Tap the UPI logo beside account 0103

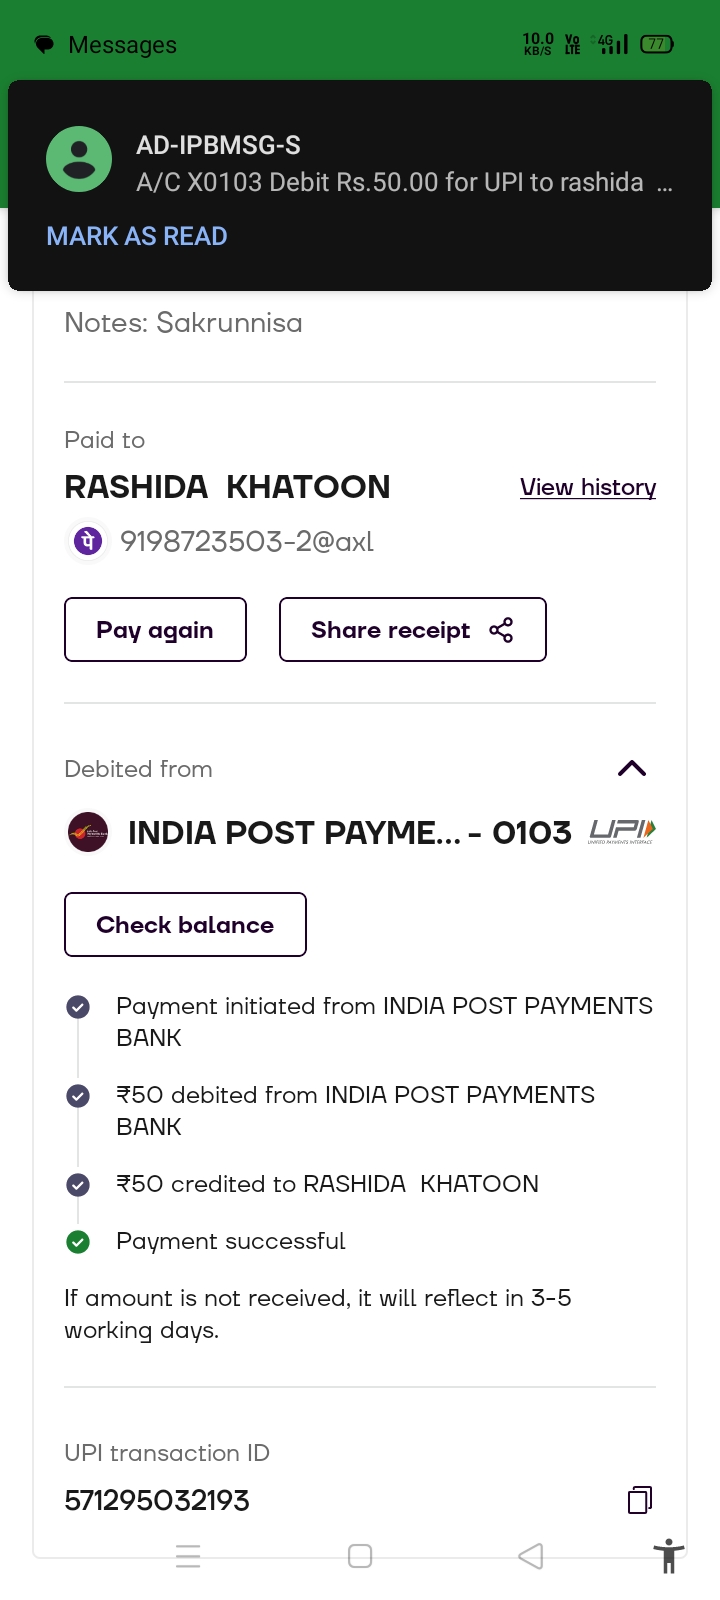pos(622,831)
